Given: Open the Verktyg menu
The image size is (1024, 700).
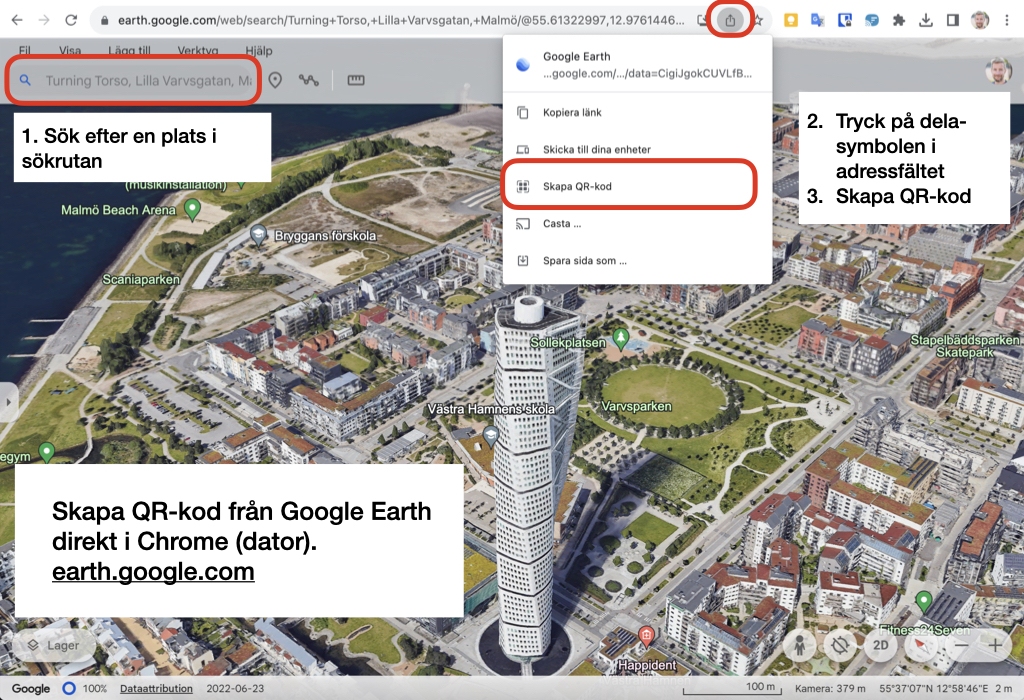Looking at the screenshot, I should pyautogui.click(x=198, y=50).
